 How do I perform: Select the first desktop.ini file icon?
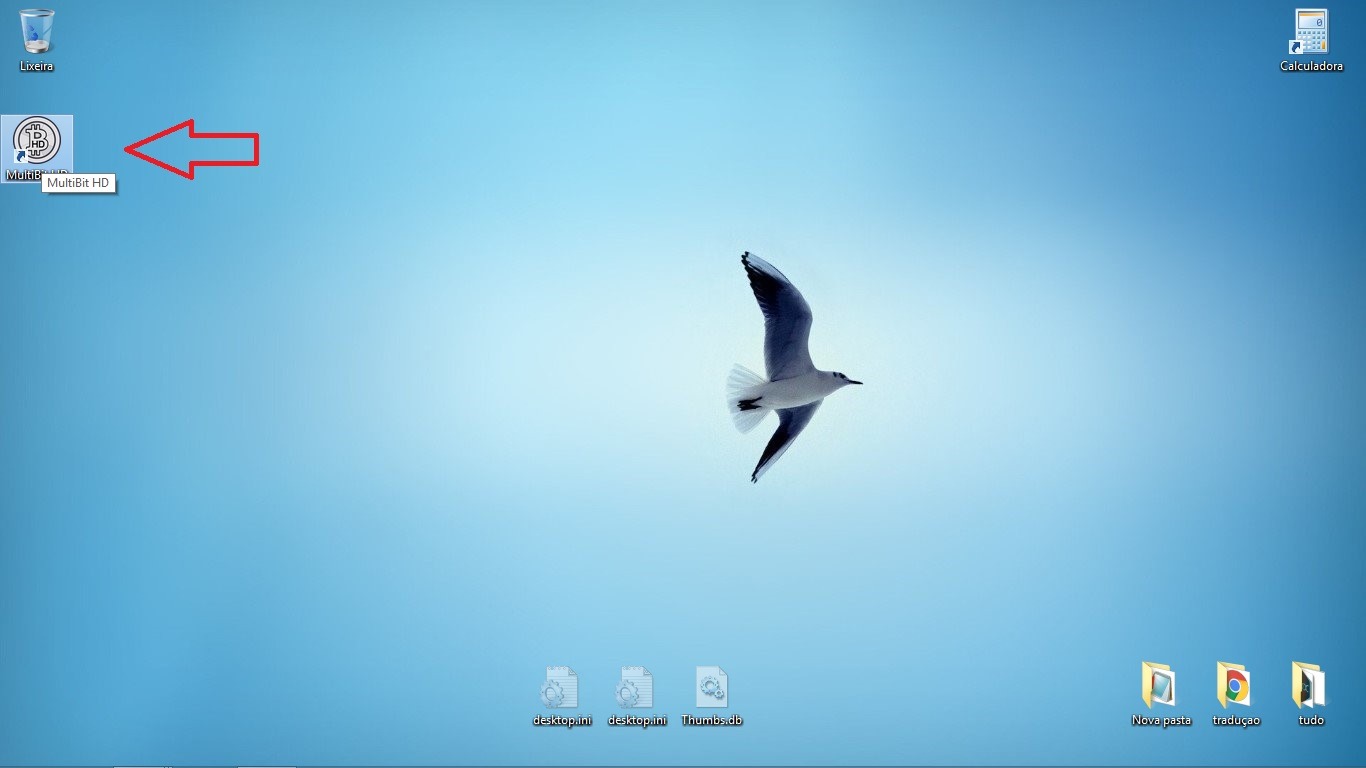point(562,688)
